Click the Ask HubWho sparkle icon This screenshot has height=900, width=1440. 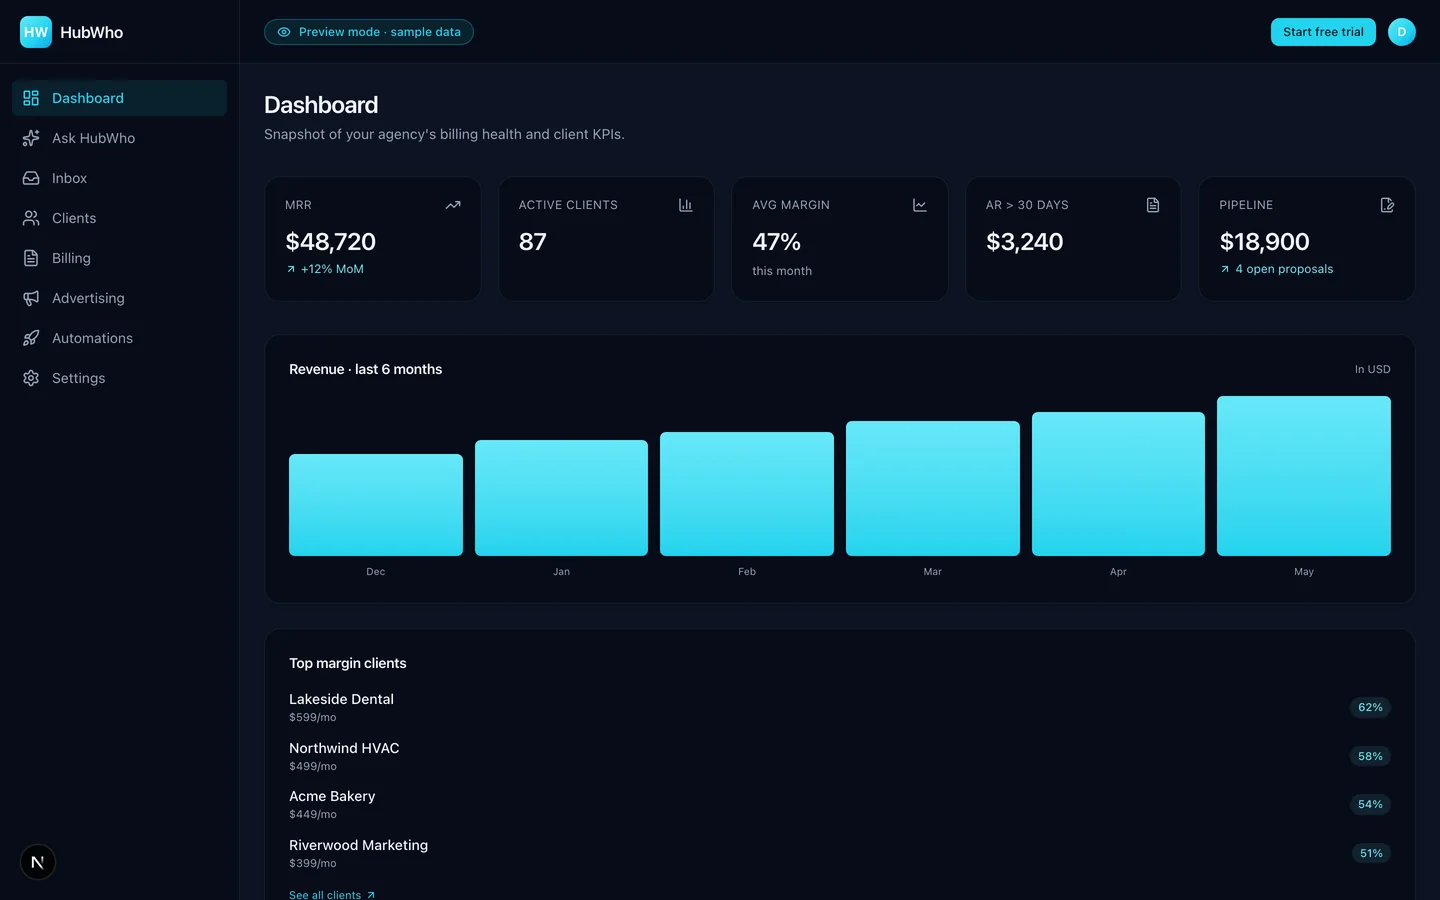[x=31, y=138]
